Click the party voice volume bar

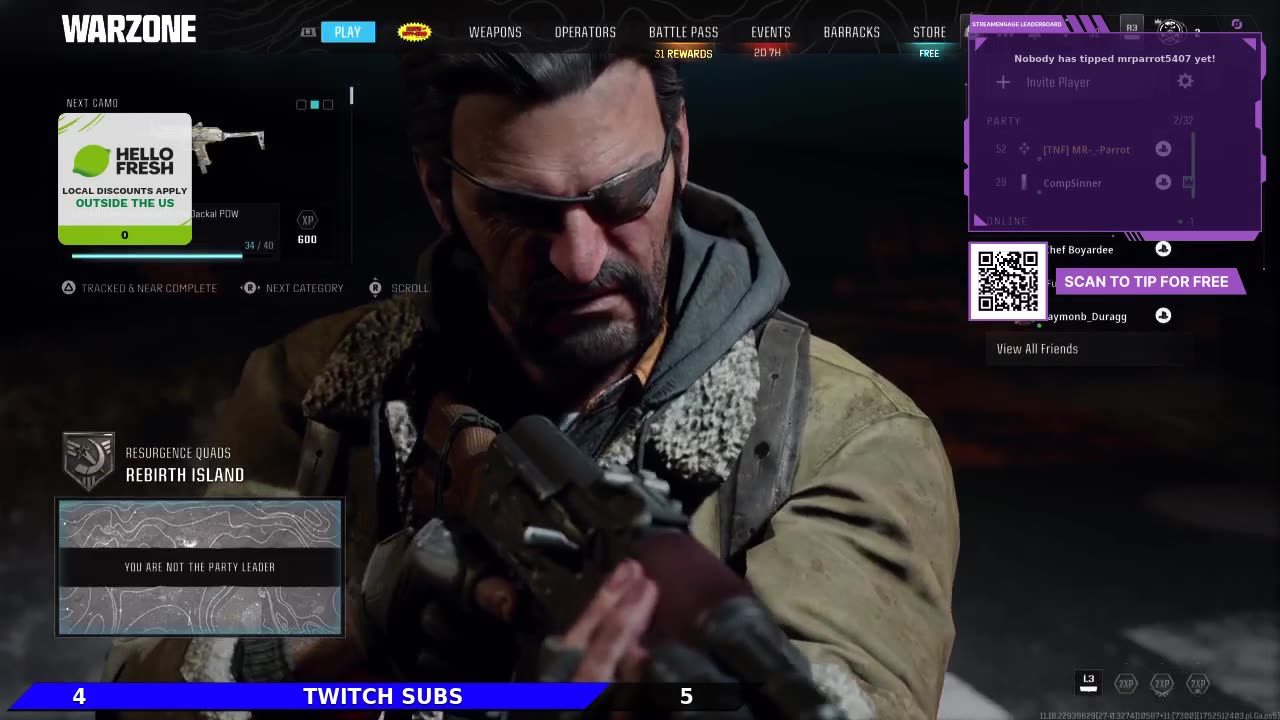1193,165
